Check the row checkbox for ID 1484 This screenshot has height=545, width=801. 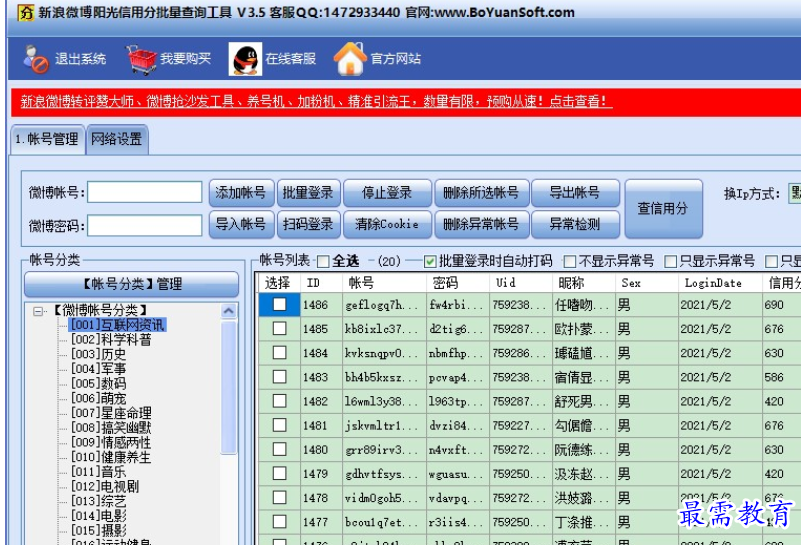[279, 352]
